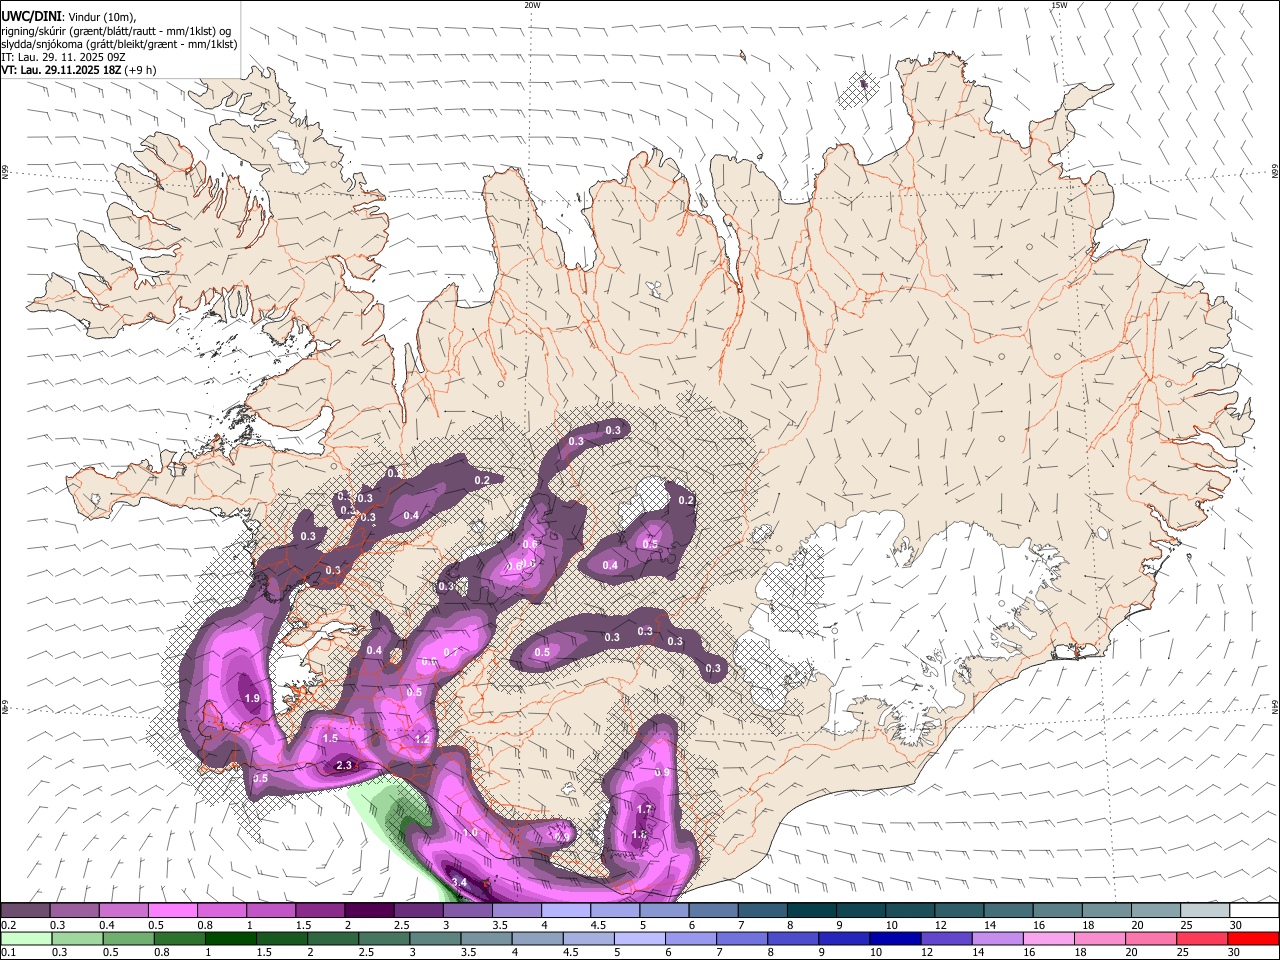Click the bottom-row pink swatch labelled 16
1280x960 pixels.
(1048, 939)
